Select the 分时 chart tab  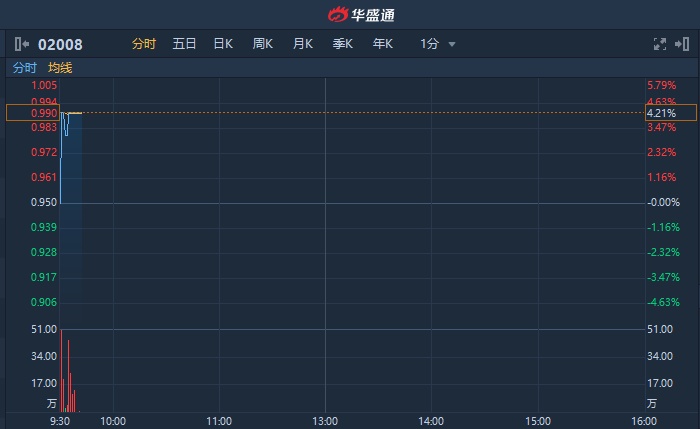tap(144, 44)
